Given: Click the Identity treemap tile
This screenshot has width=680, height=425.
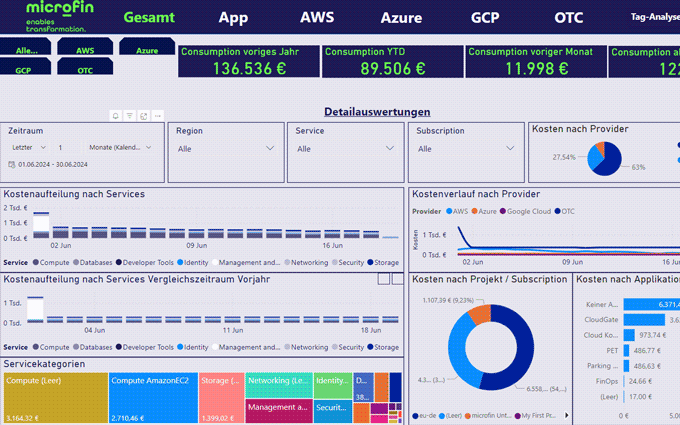Looking at the screenshot, I should point(333,385).
